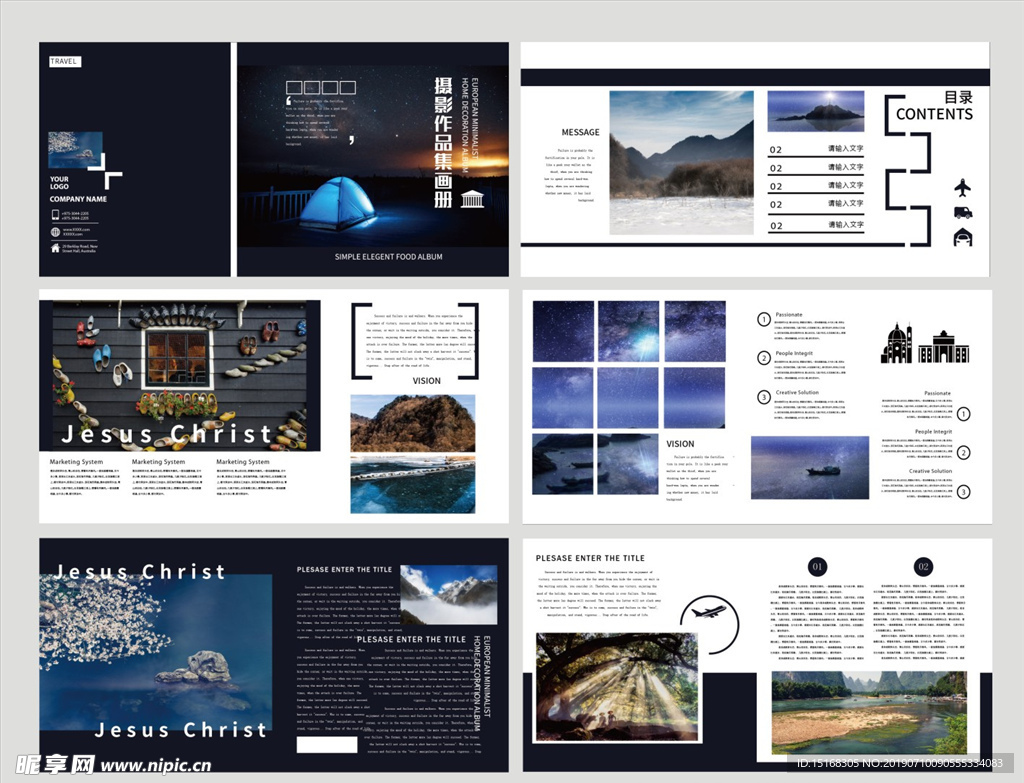Select the delivery truck icon on contents page
1024x783 pixels.
(963, 213)
